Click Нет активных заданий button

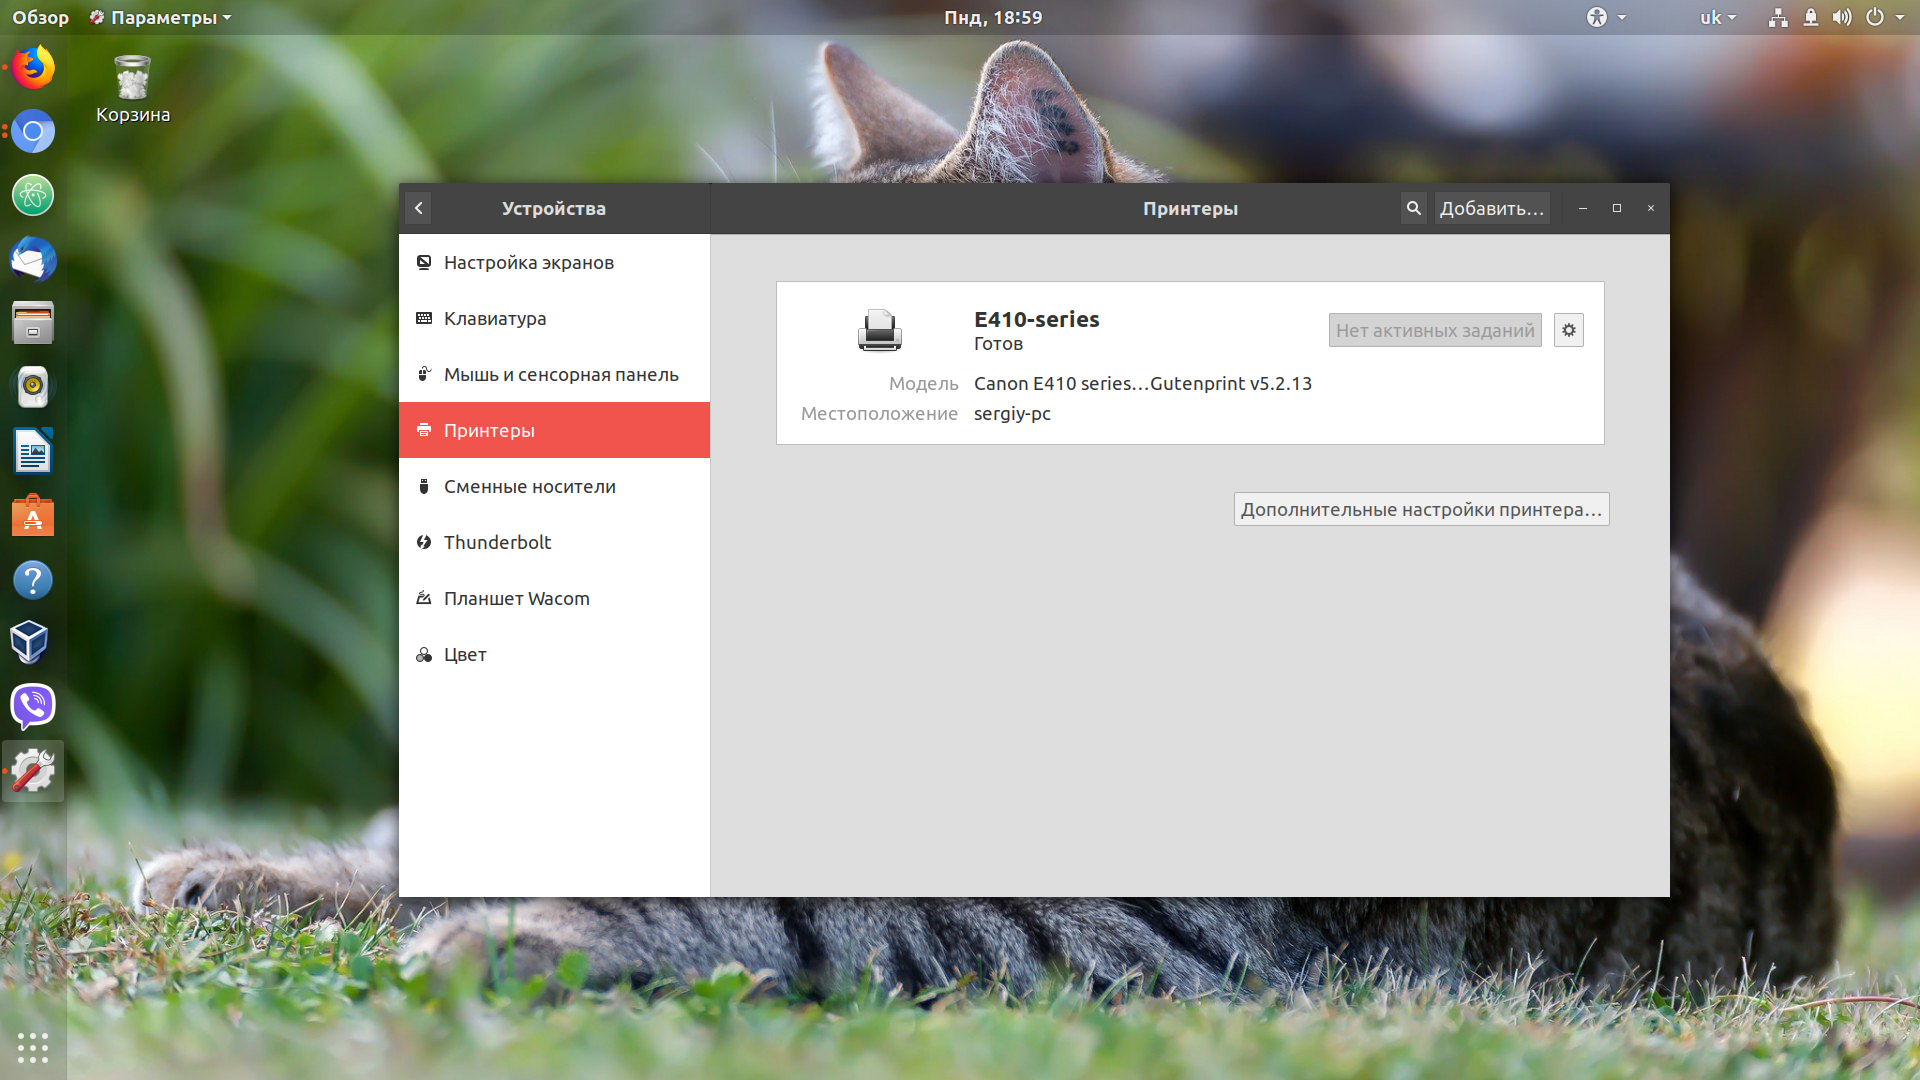[x=1435, y=330]
